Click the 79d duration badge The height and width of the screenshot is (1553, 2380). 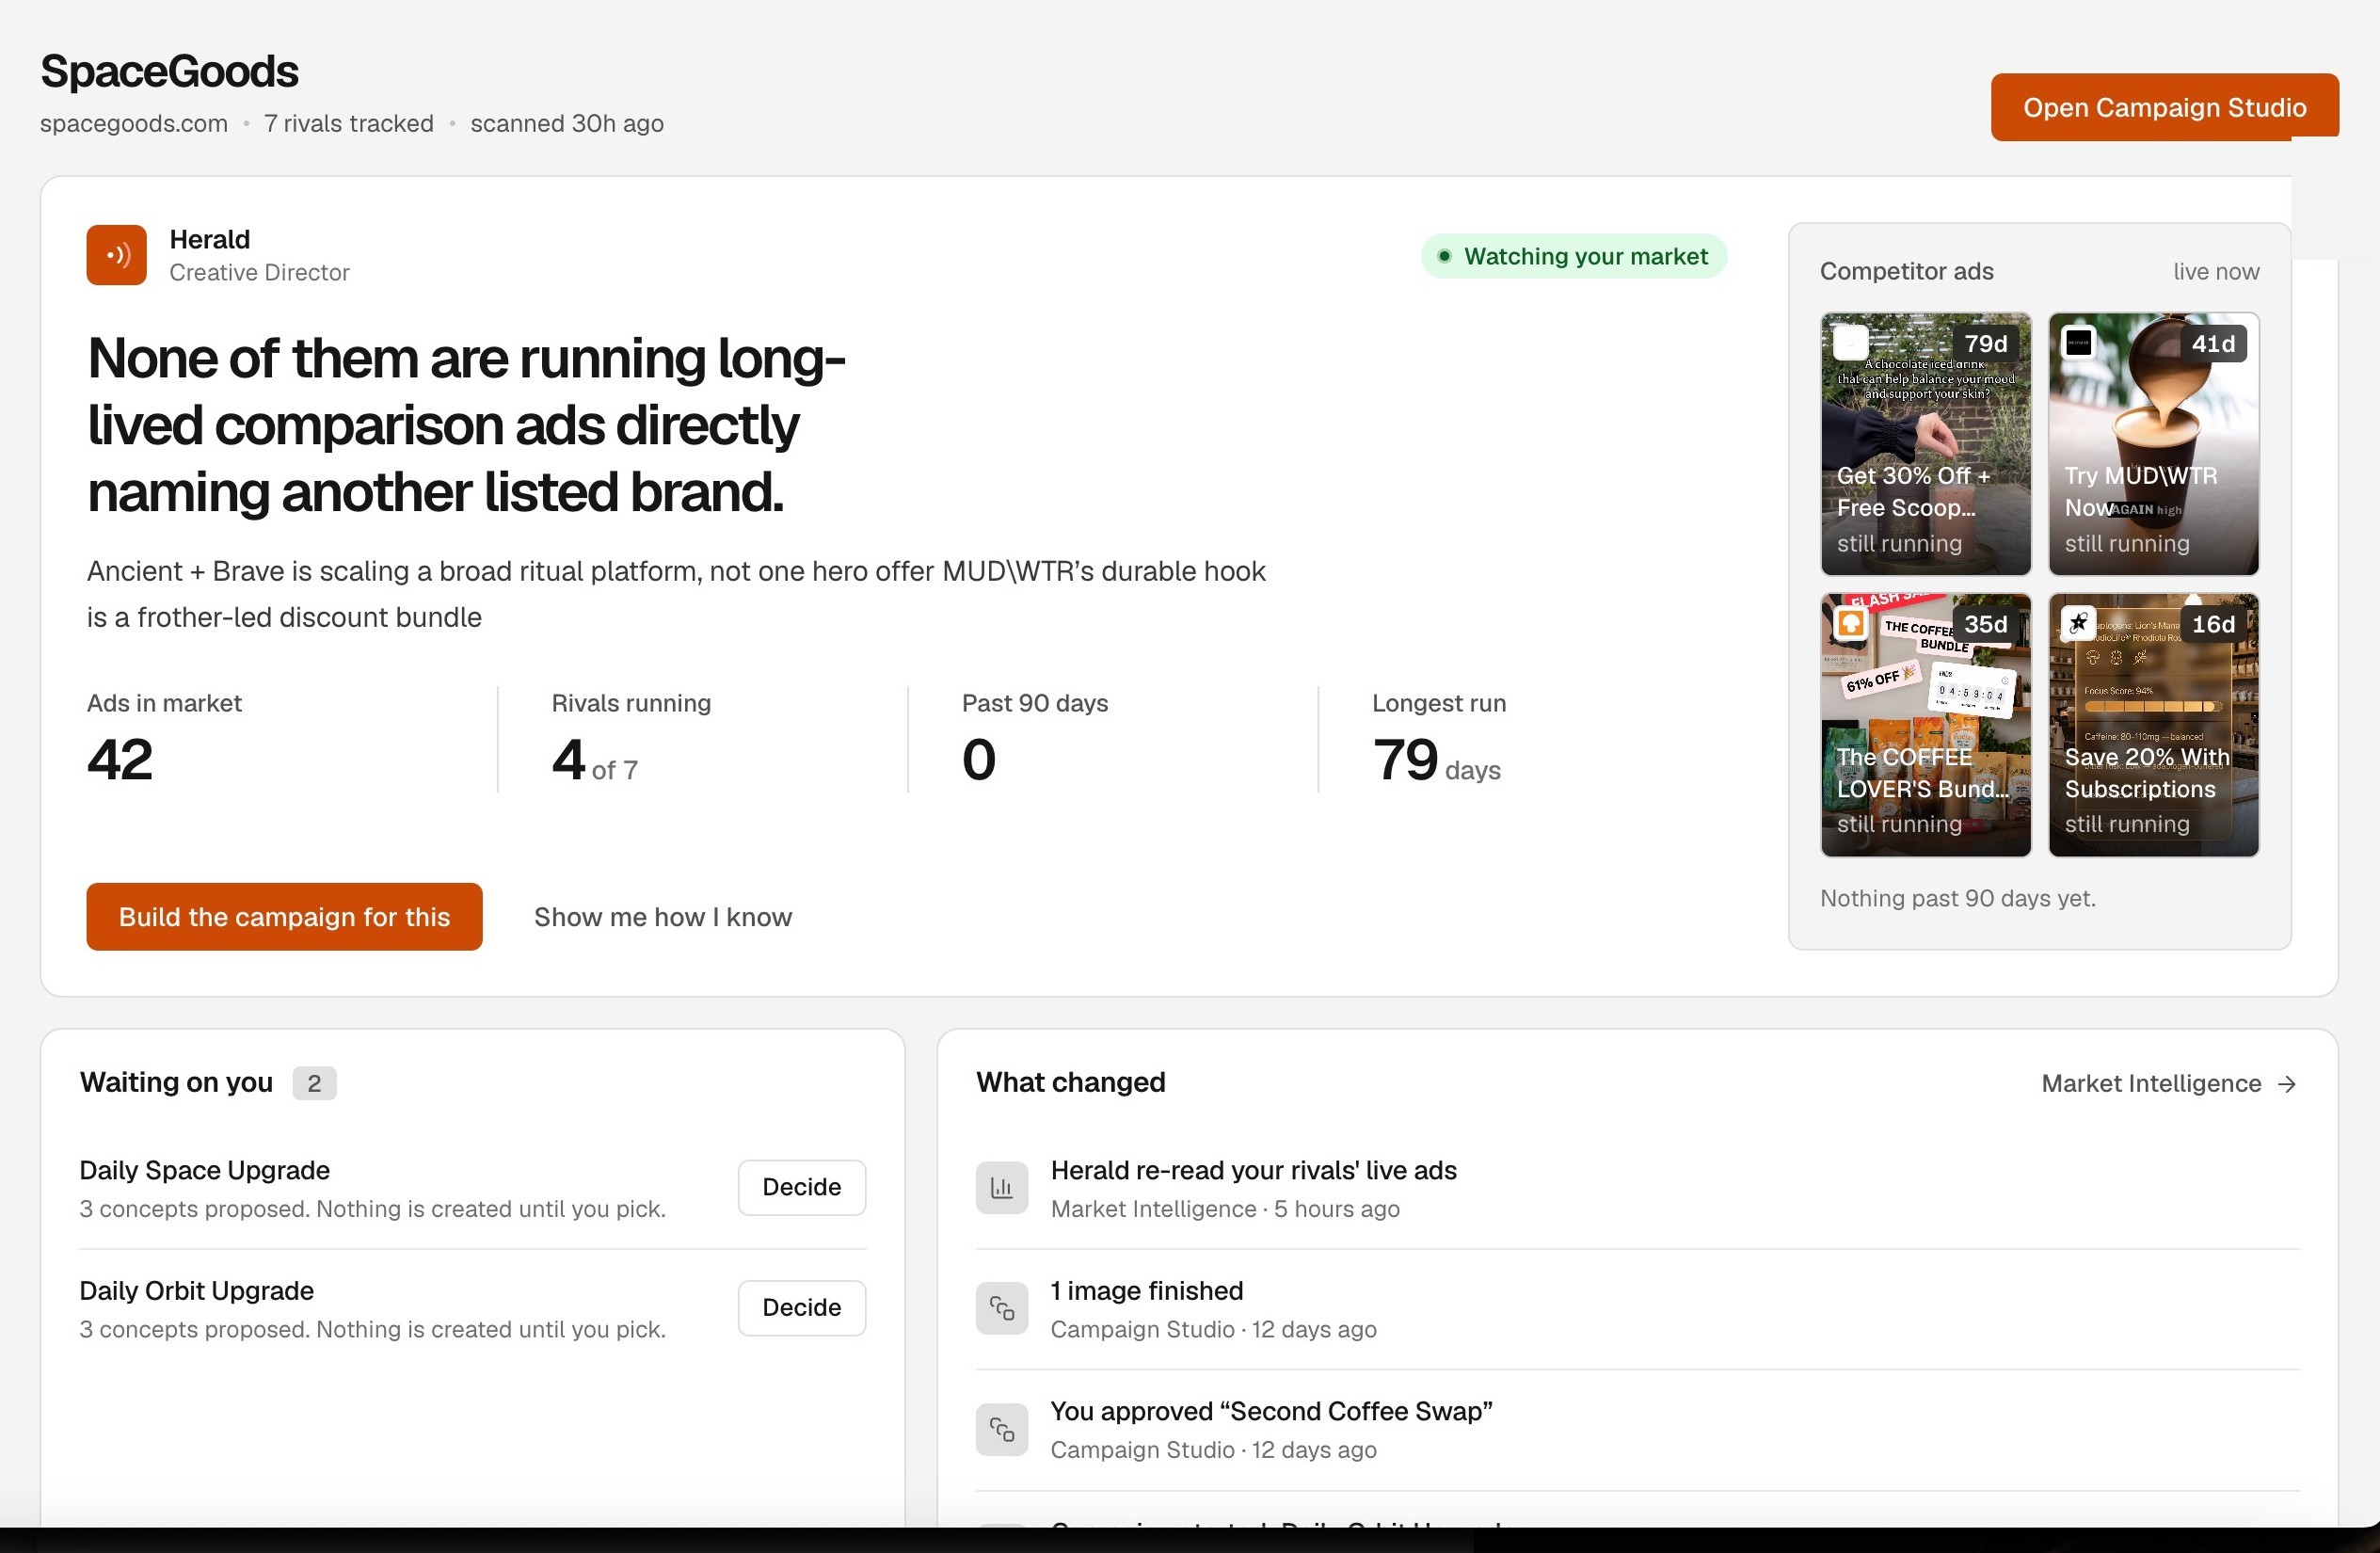[1985, 343]
